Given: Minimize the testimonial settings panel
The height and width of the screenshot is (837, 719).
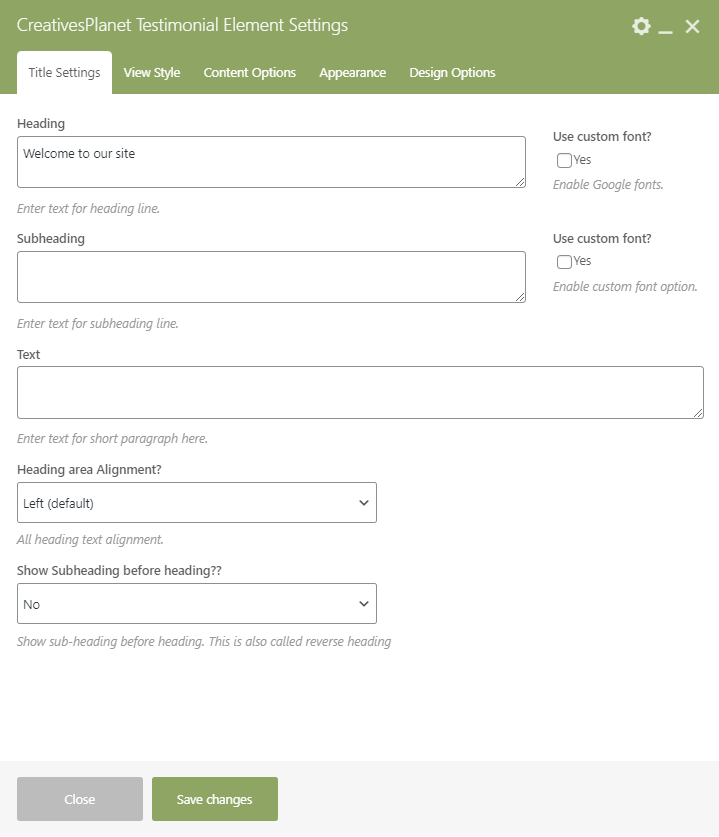Looking at the screenshot, I should pos(666,27).
